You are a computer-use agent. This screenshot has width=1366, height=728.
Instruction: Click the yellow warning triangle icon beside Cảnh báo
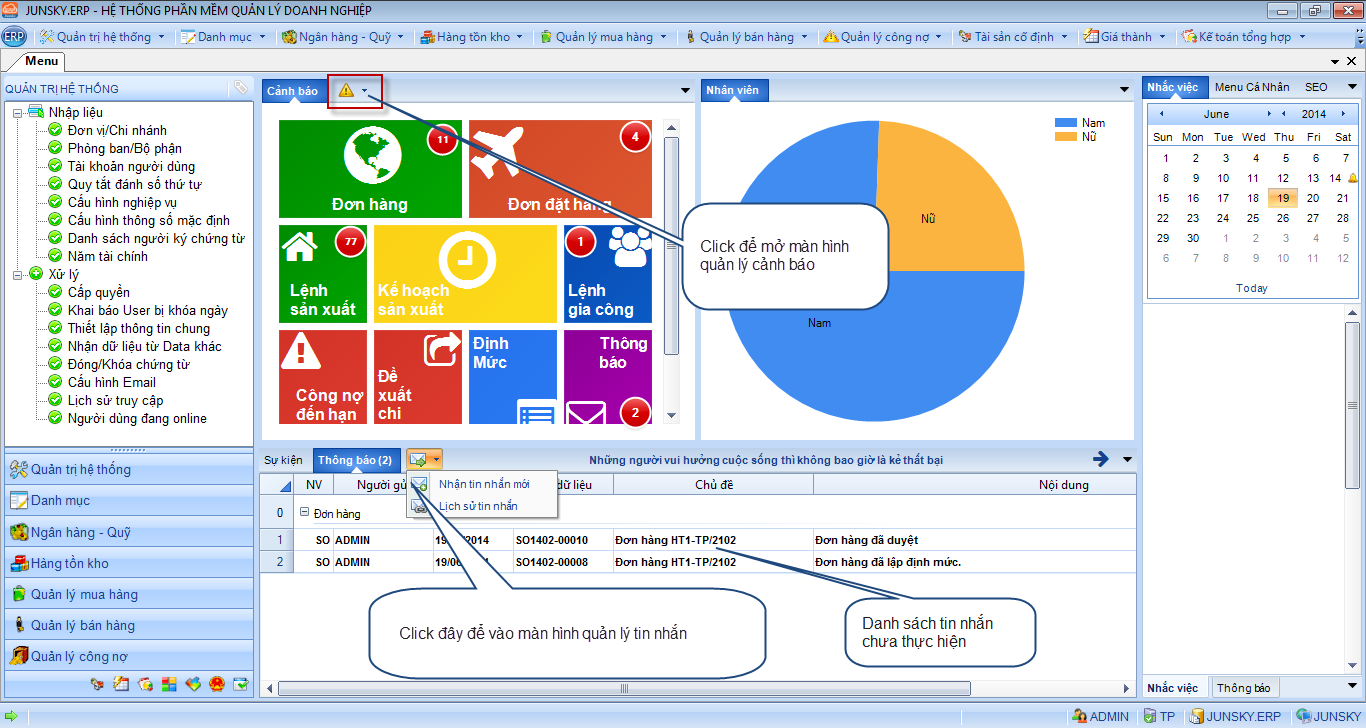346,91
